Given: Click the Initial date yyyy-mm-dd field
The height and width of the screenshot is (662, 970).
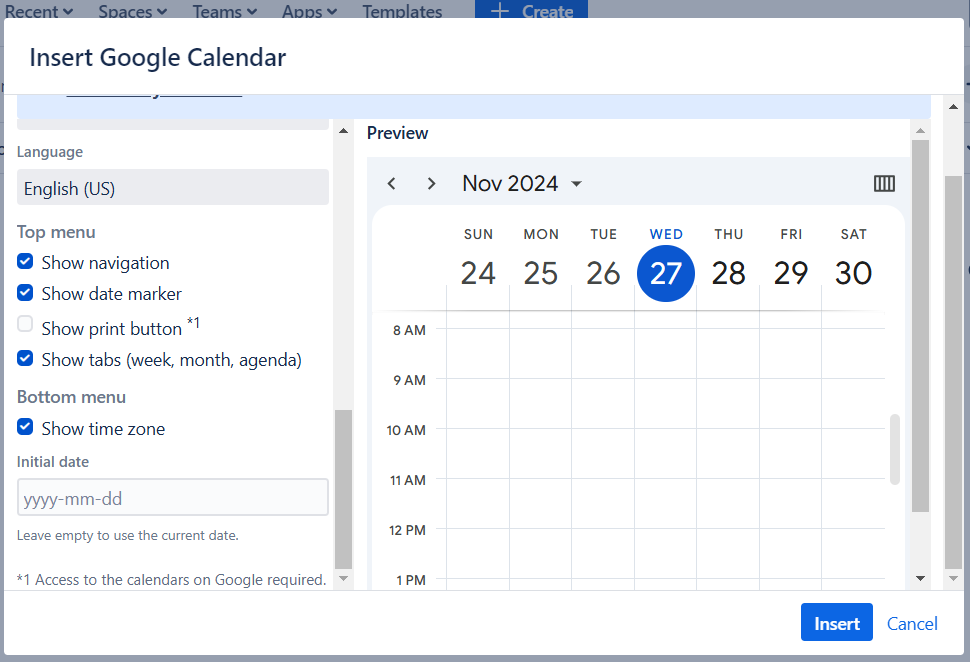Looking at the screenshot, I should pyautogui.click(x=172, y=497).
